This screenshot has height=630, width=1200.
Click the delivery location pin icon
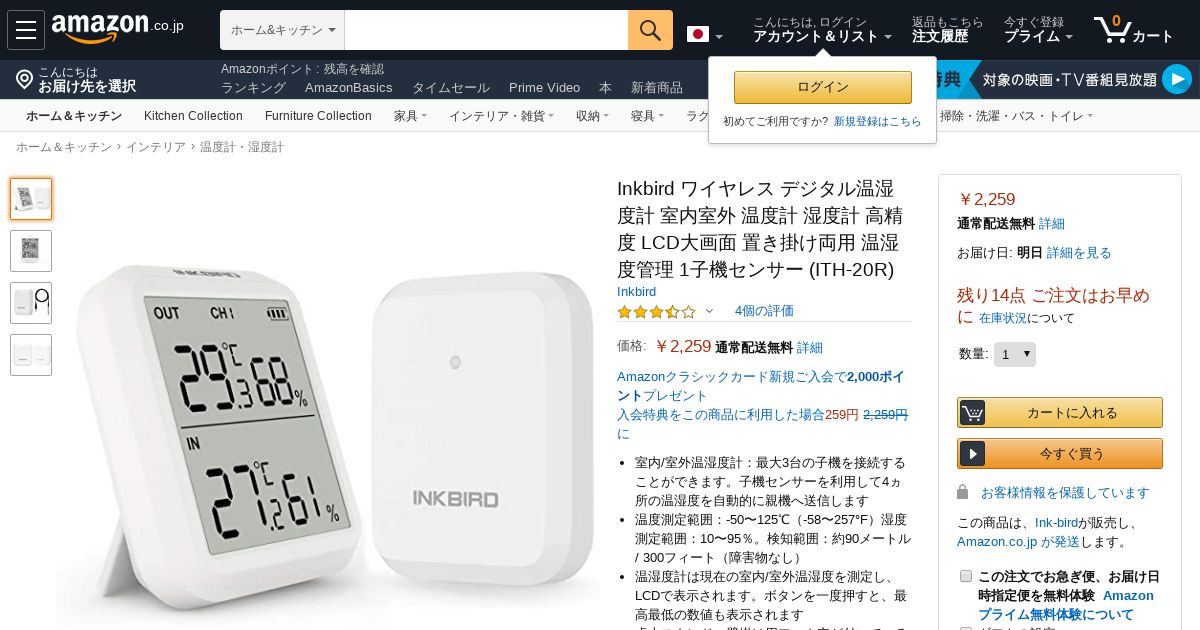coord(24,79)
